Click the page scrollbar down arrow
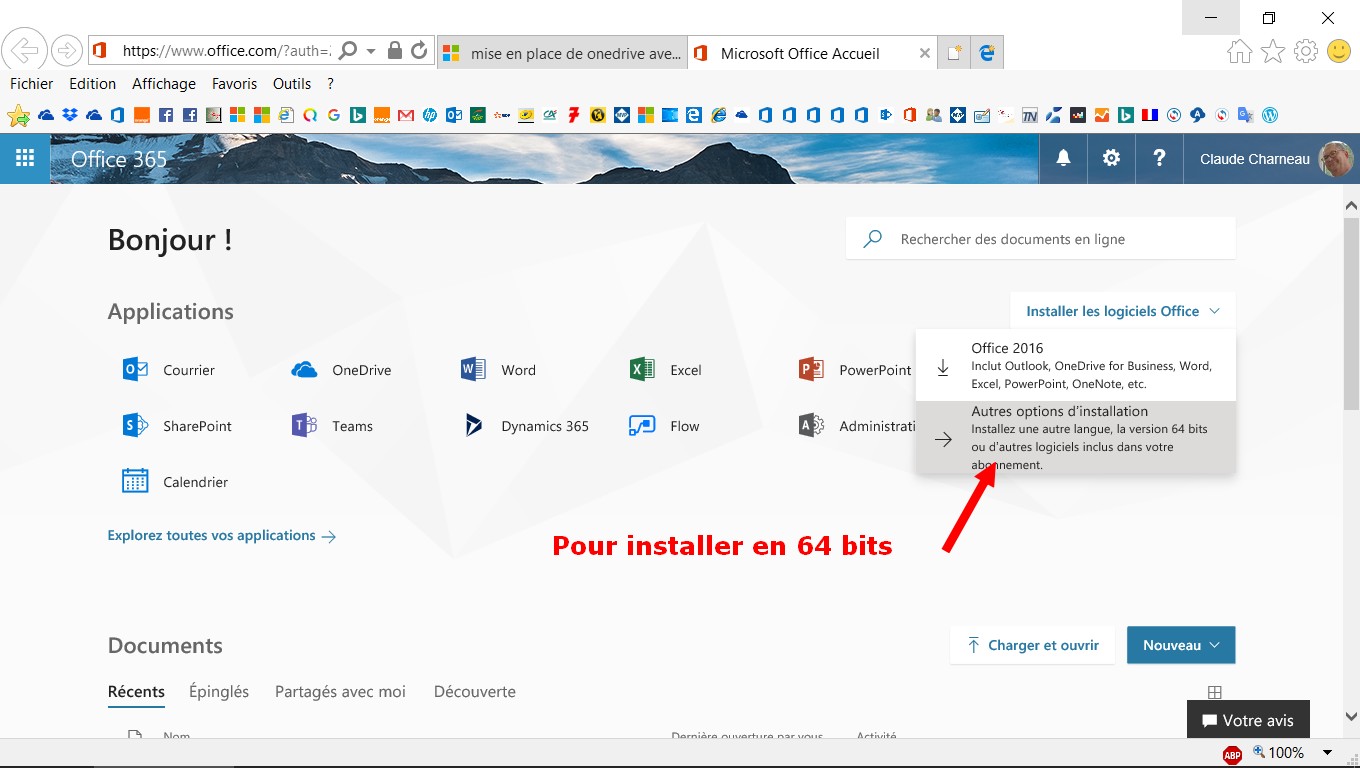Image resolution: width=1360 pixels, height=768 pixels. pyautogui.click(x=1351, y=717)
